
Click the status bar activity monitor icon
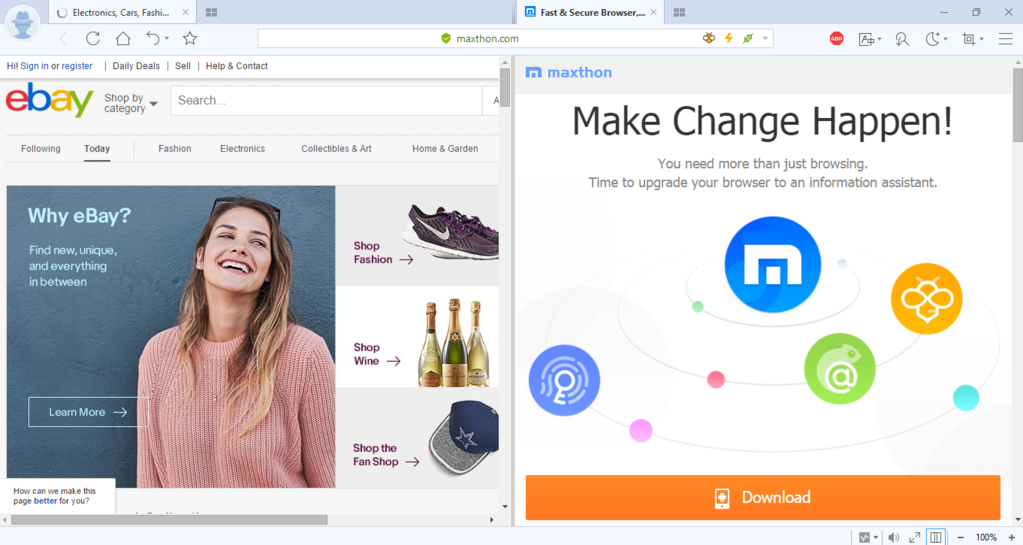(x=864, y=537)
